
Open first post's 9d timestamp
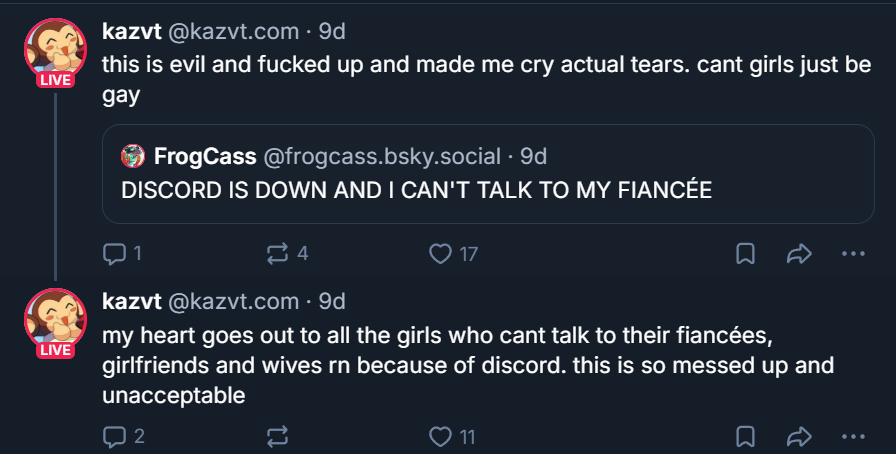point(331,31)
